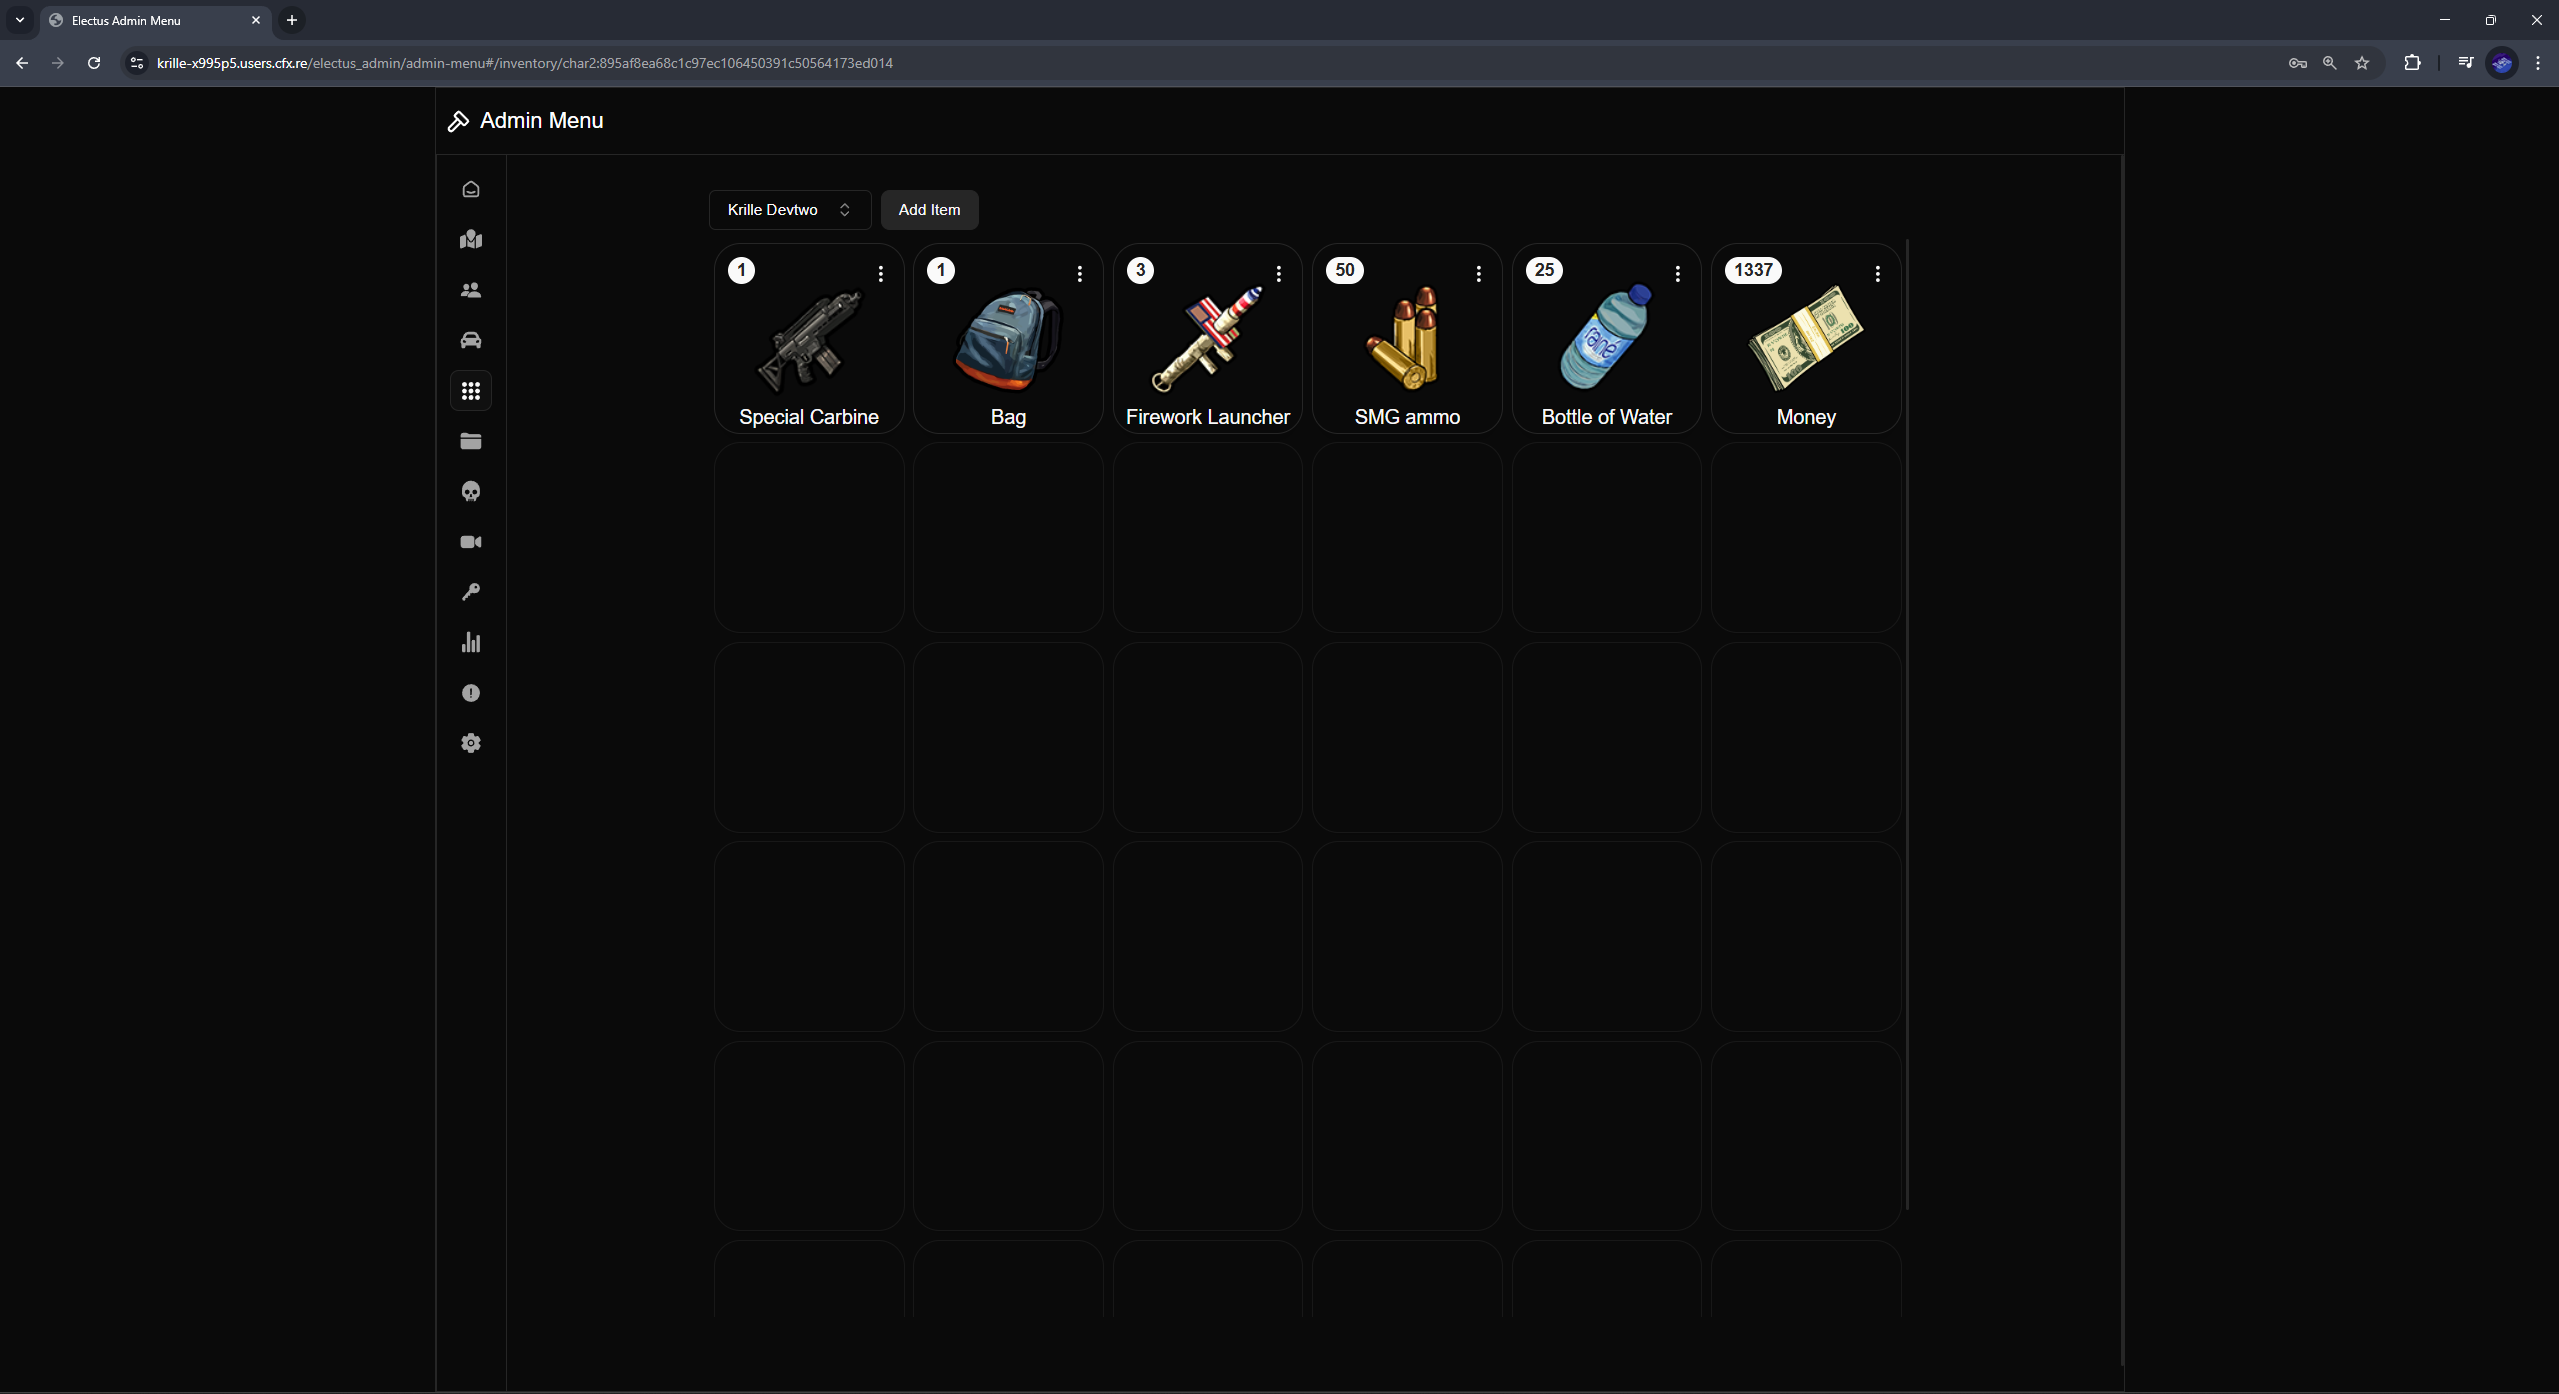Open the map section icon
The height and width of the screenshot is (1394, 2559).
471,239
